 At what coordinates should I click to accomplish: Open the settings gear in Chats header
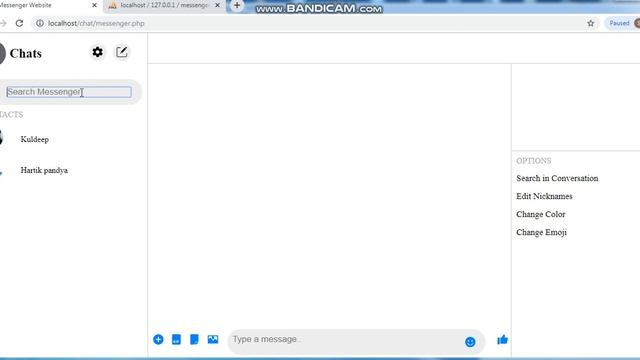[97, 52]
